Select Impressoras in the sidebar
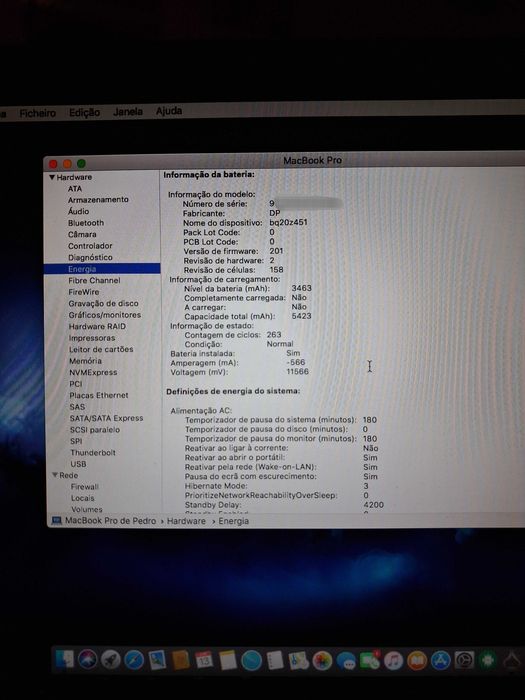Image resolution: width=525 pixels, height=700 pixels. coord(92,338)
